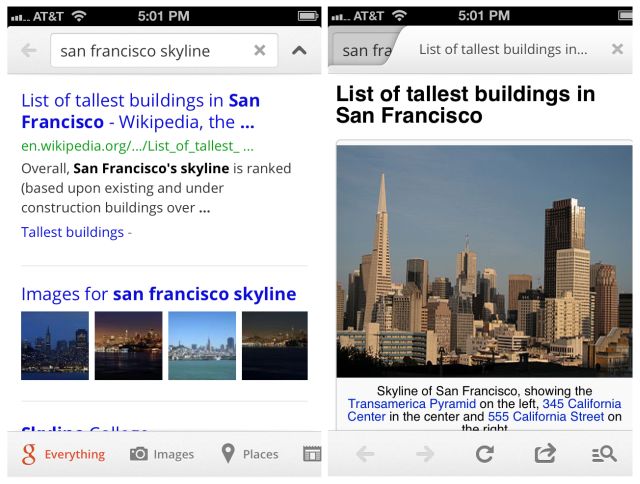Viewport: 640px width, 484px height.
Task: Return to the san francisco search tab
Action: [x=361, y=50]
